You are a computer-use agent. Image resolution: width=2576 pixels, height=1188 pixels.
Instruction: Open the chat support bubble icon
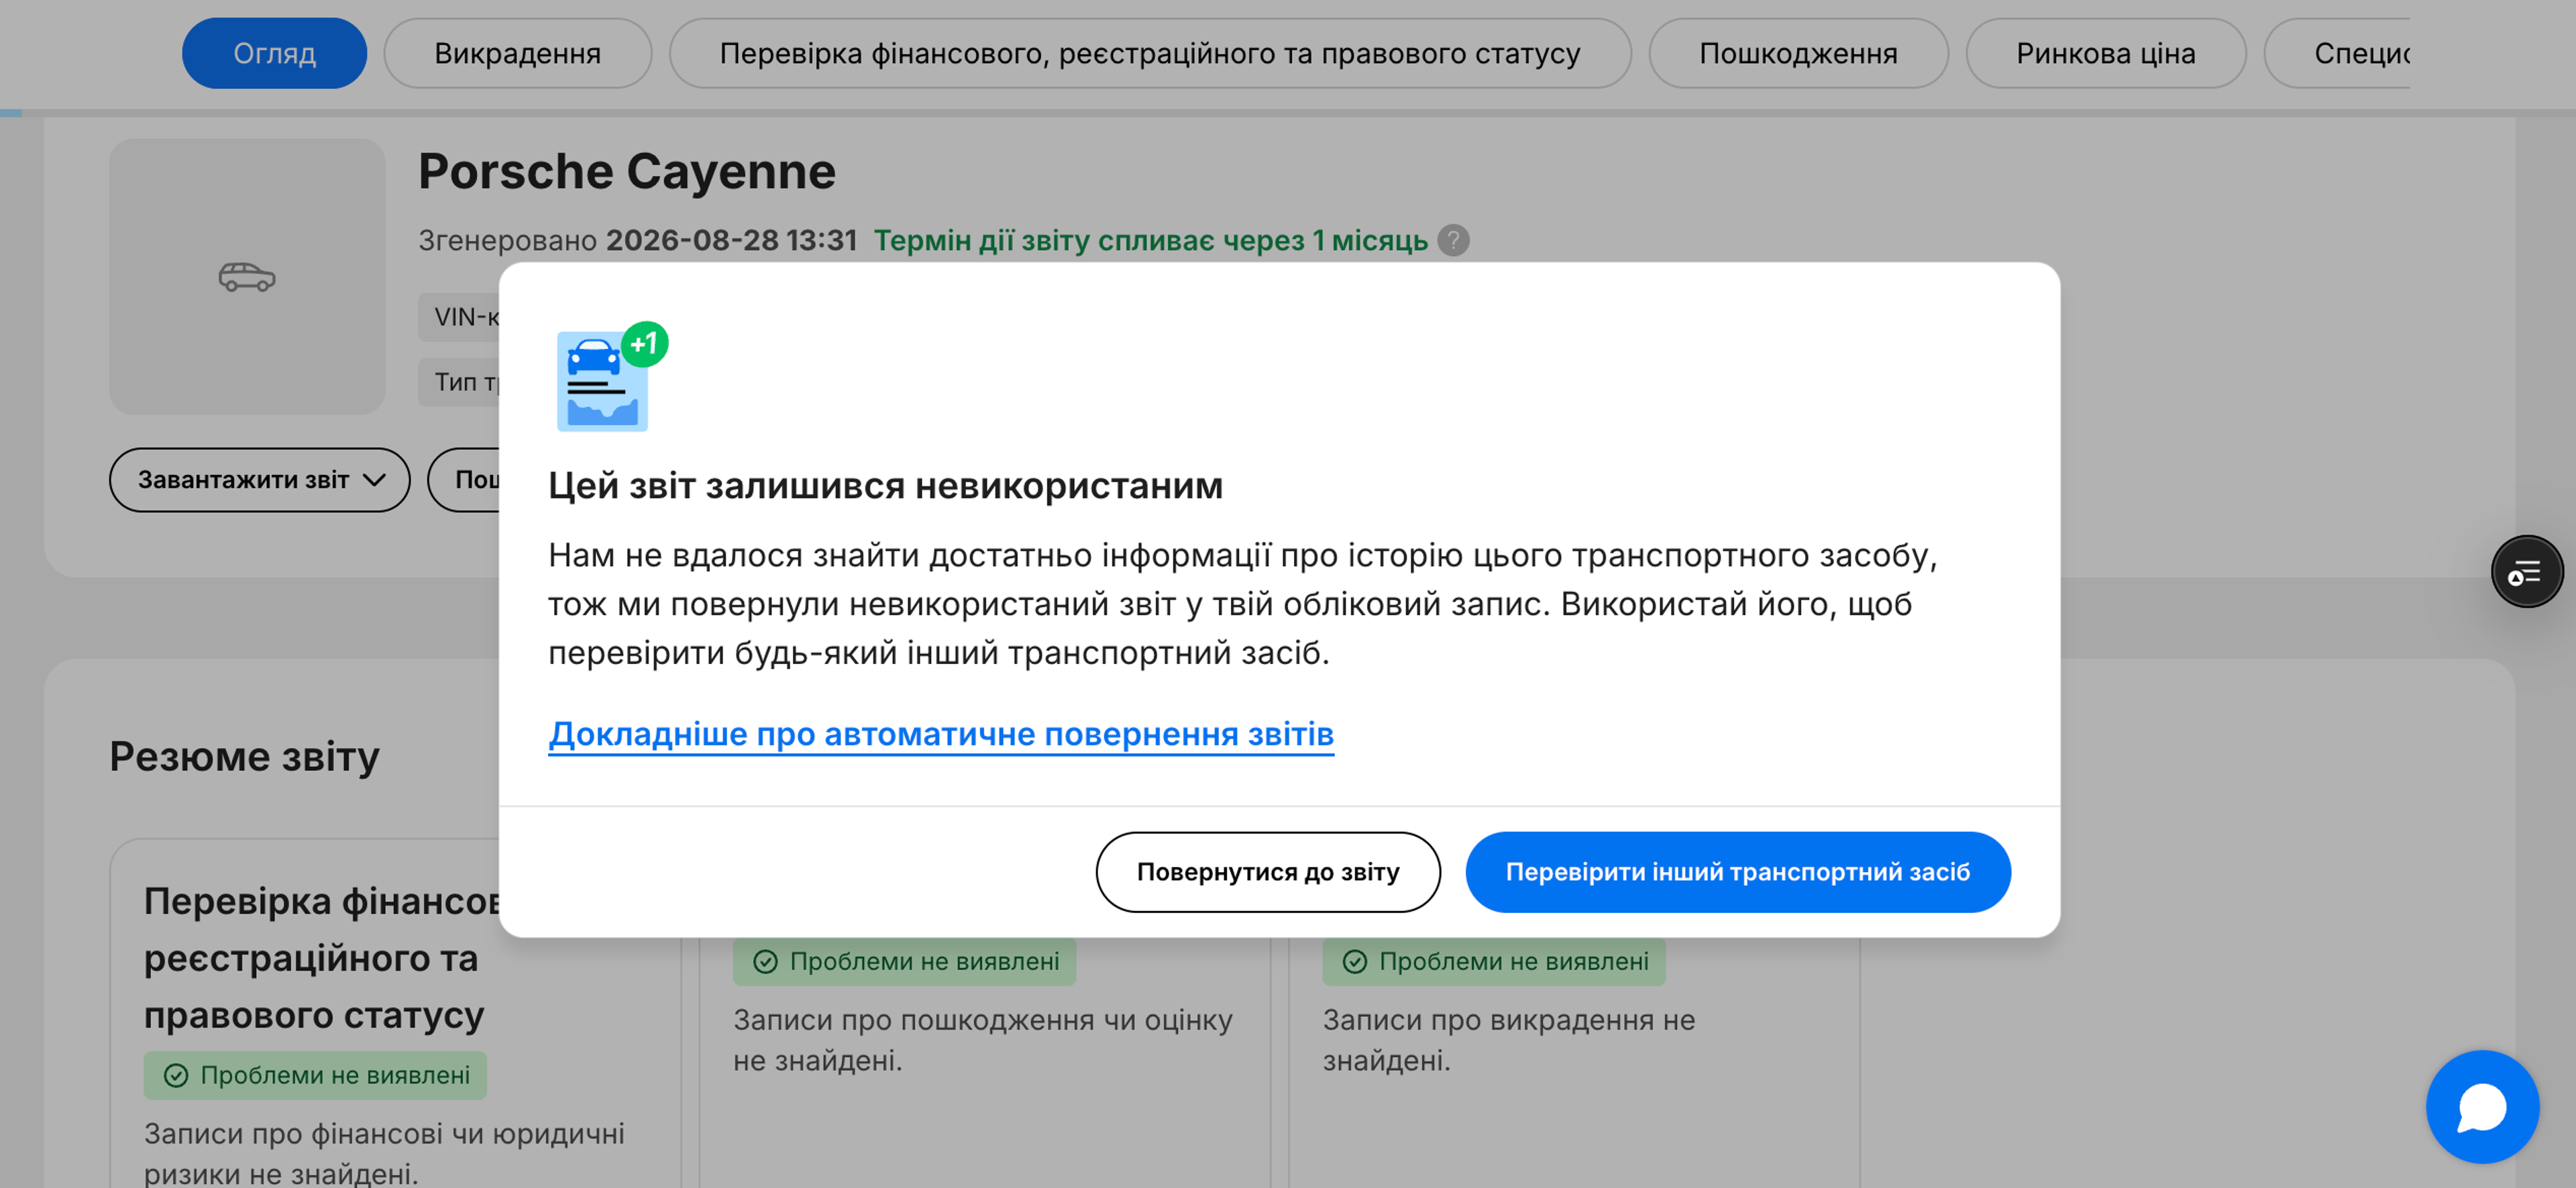[x=2482, y=1107]
